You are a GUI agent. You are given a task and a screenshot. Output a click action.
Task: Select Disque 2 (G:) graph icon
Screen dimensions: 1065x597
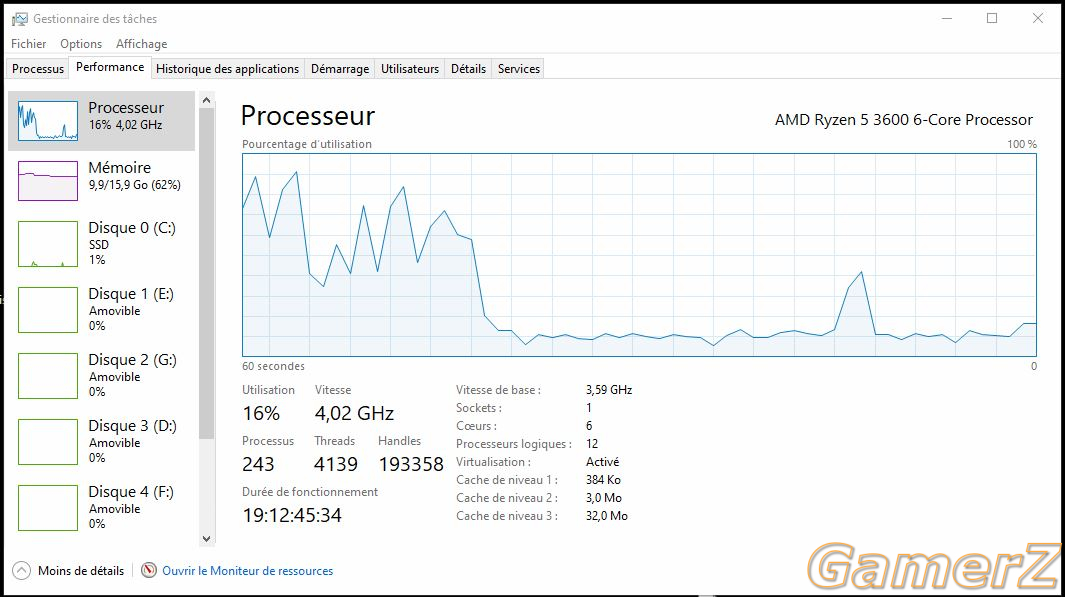tap(48, 376)
